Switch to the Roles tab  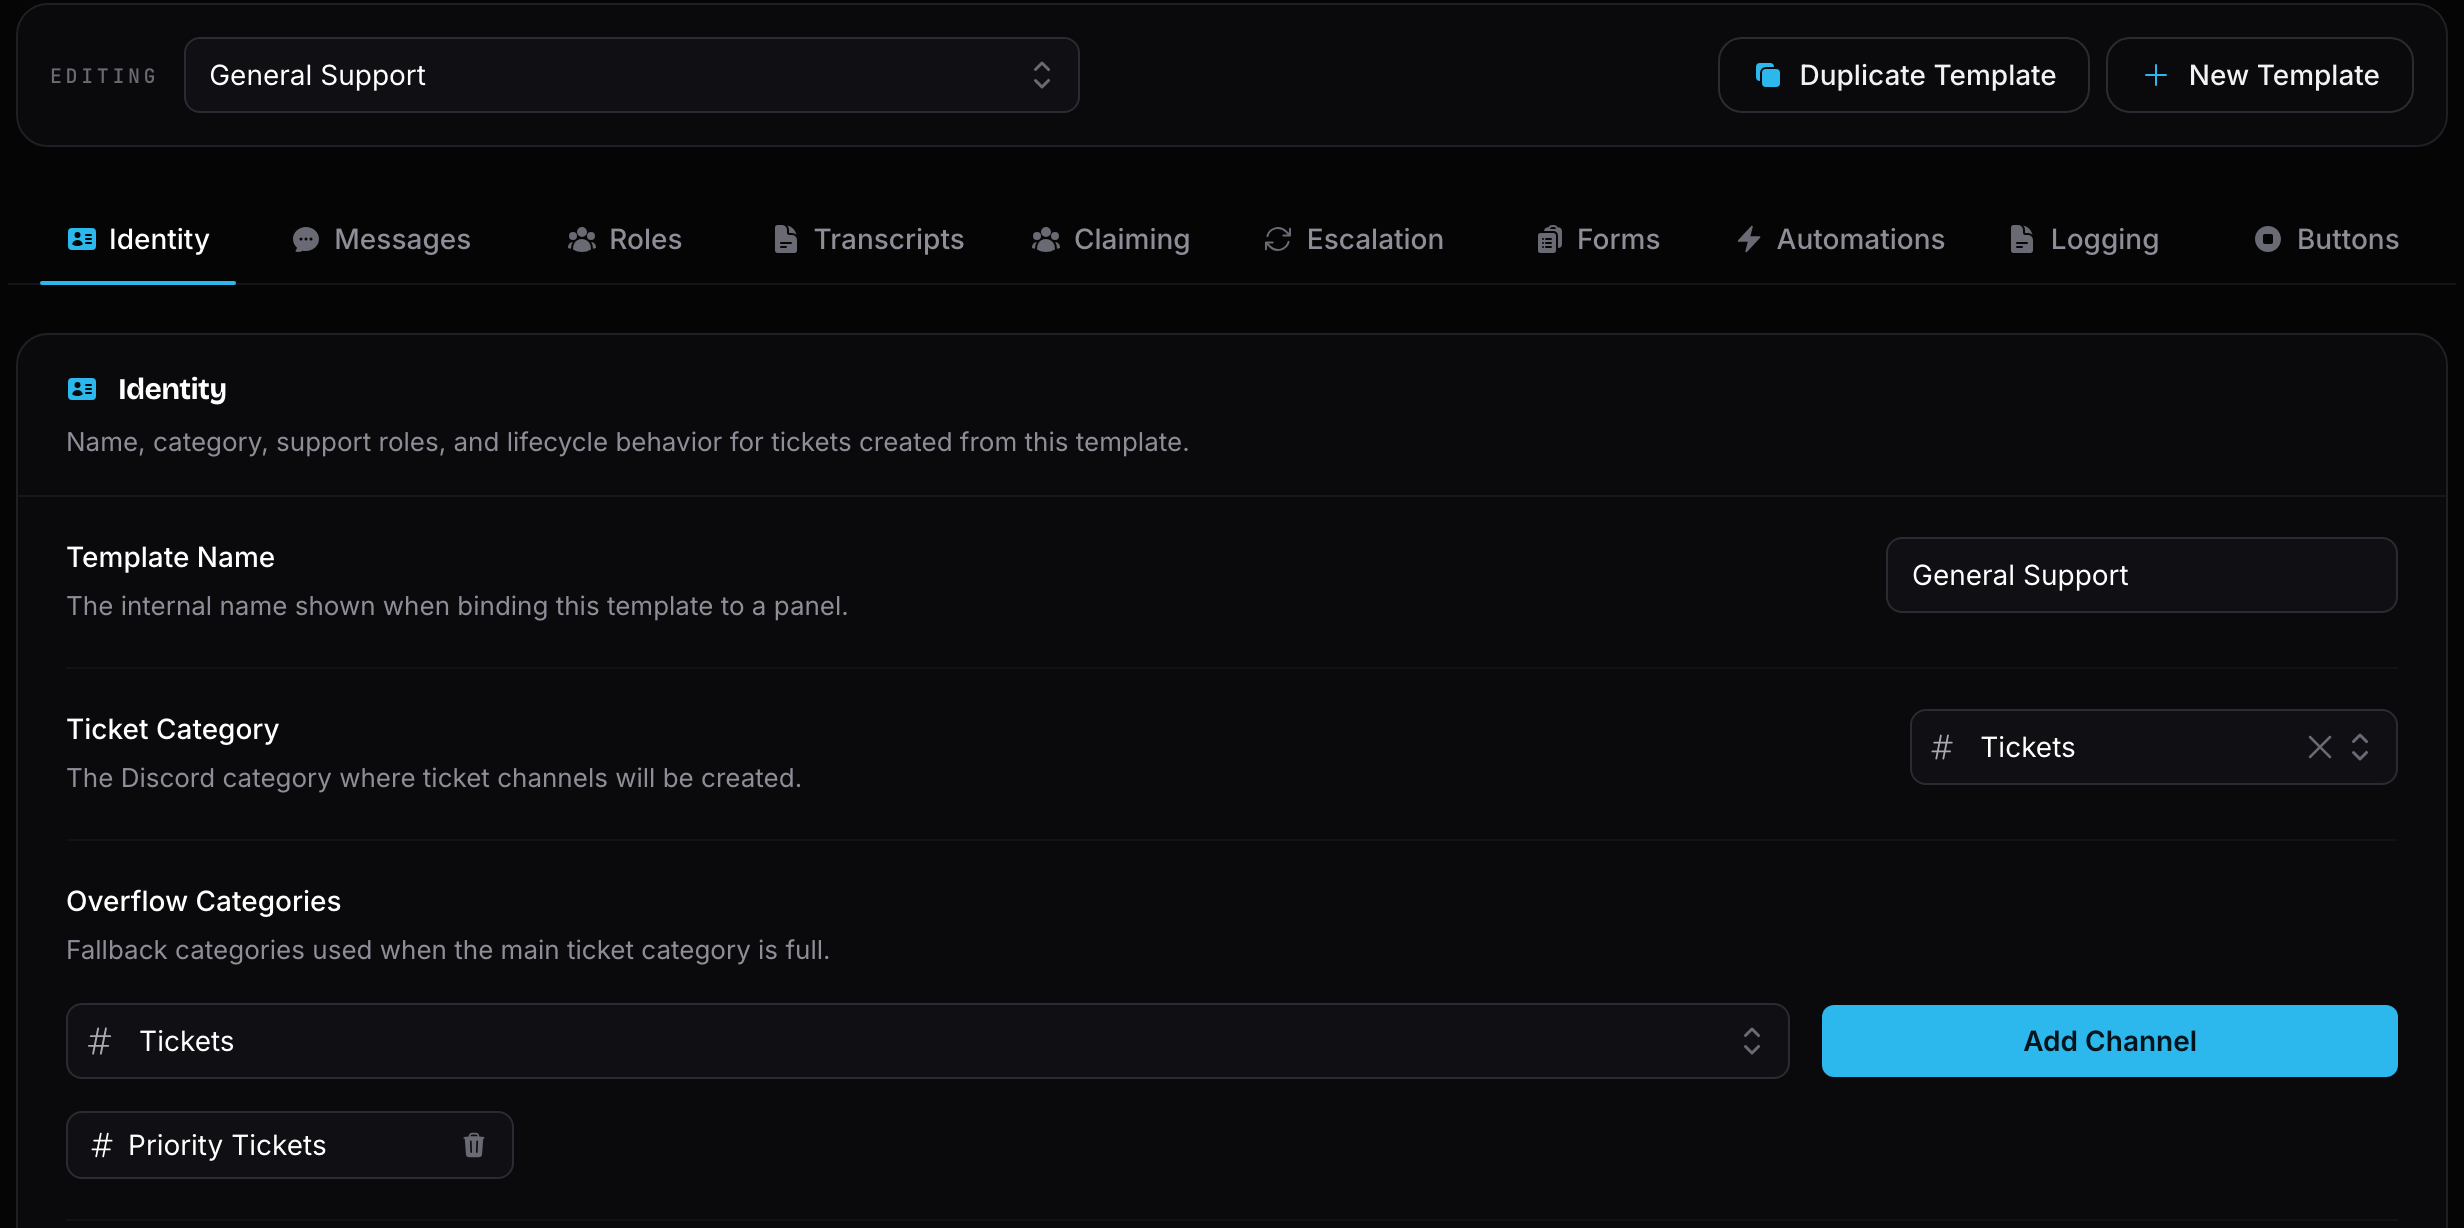625,240
